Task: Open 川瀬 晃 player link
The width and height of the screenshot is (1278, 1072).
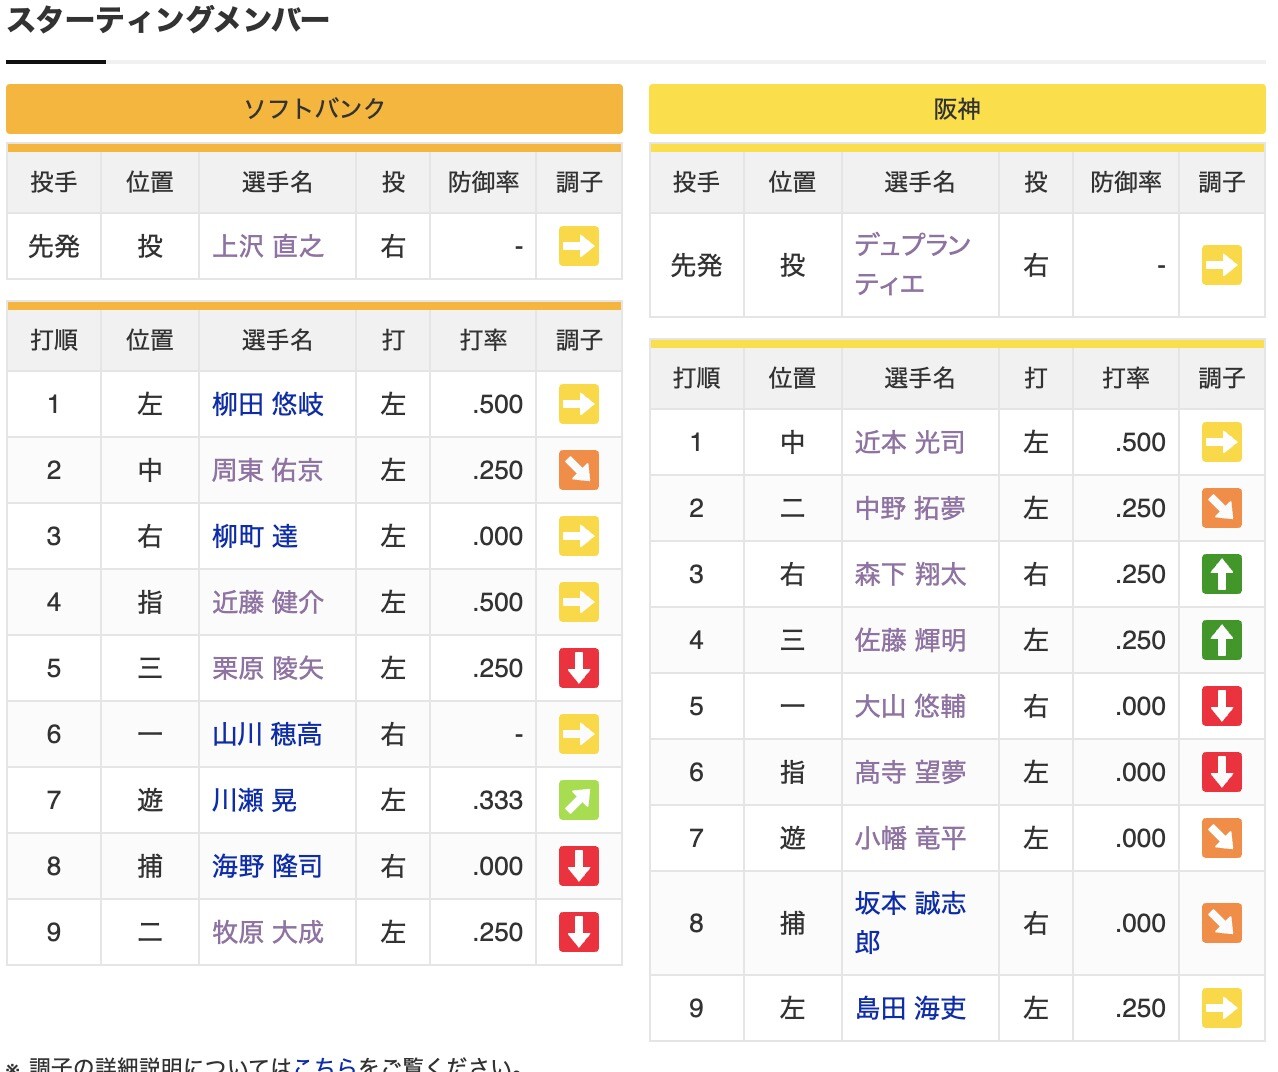Action: (x=255, y=800)
